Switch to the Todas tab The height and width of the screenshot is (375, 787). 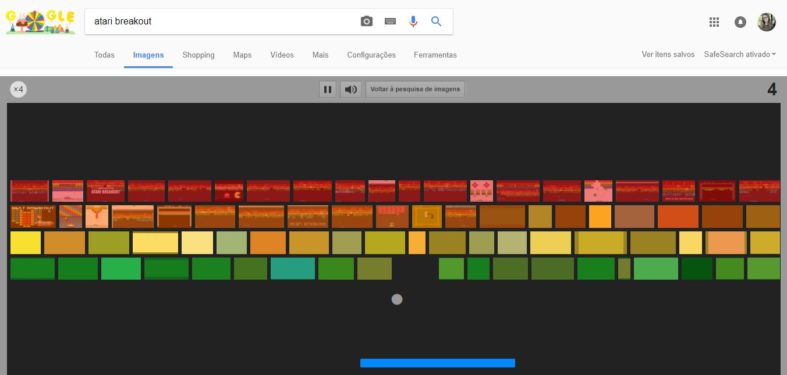[104, 55]
